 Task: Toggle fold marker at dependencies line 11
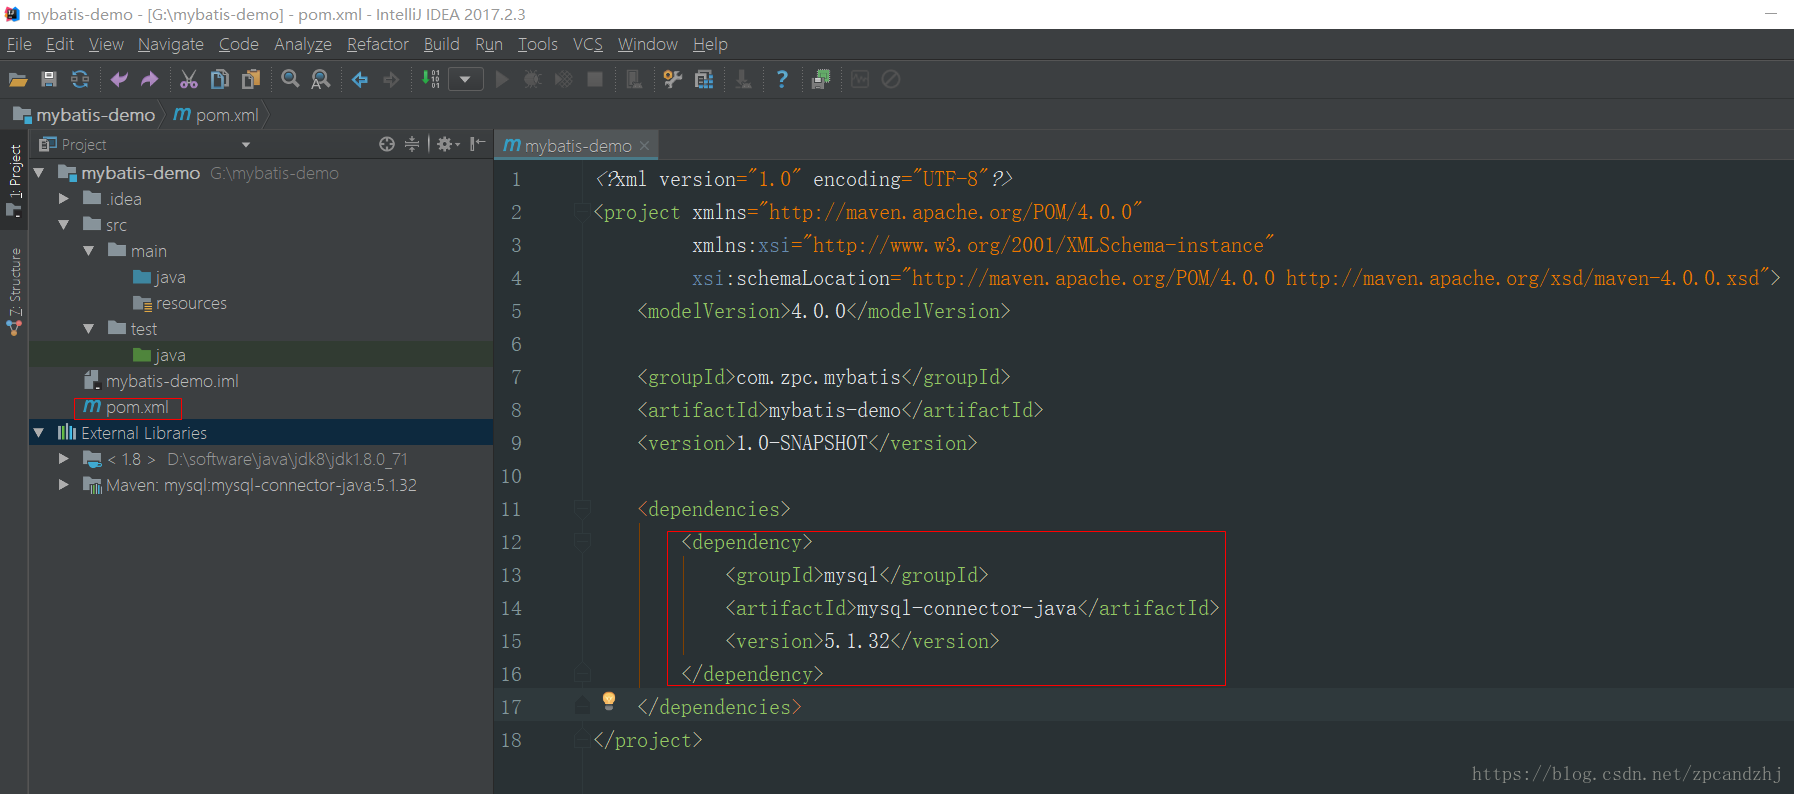pos(582,509)
